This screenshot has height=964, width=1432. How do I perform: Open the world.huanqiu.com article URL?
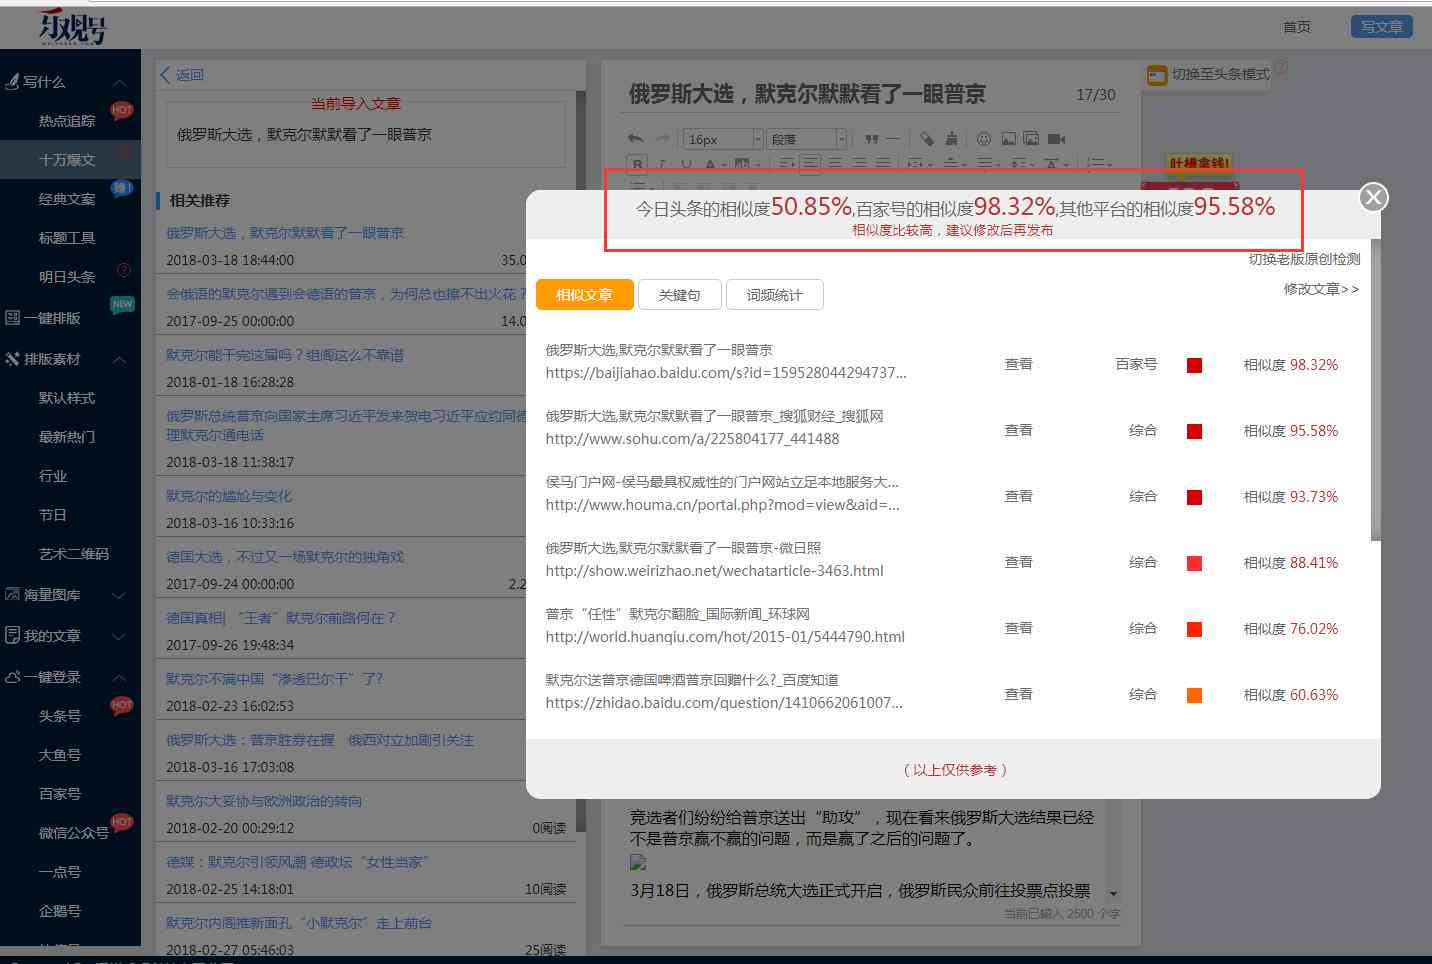pos(725,636)
